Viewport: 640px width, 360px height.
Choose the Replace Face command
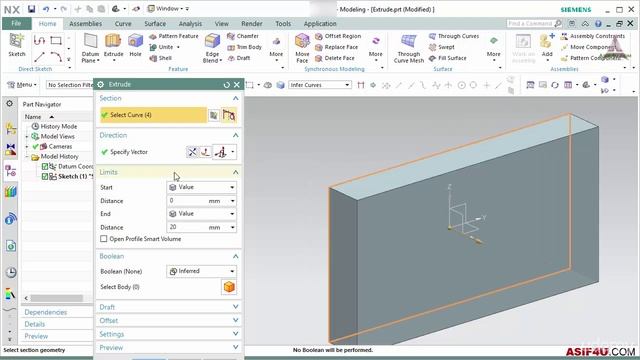point(337,47)
